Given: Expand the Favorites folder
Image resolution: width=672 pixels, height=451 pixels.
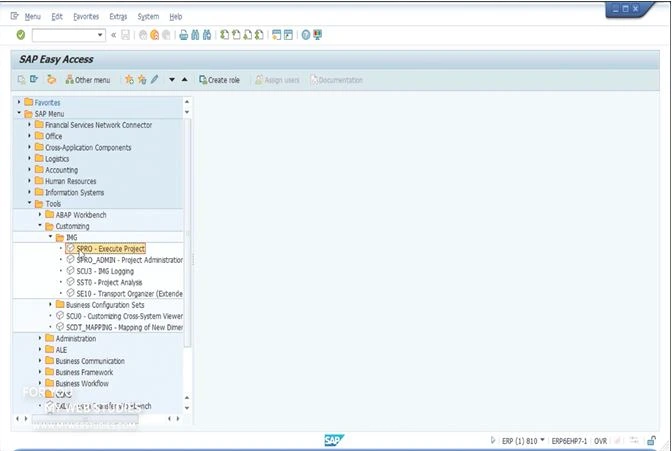Looking at the screenshot, I should point(19,102).
